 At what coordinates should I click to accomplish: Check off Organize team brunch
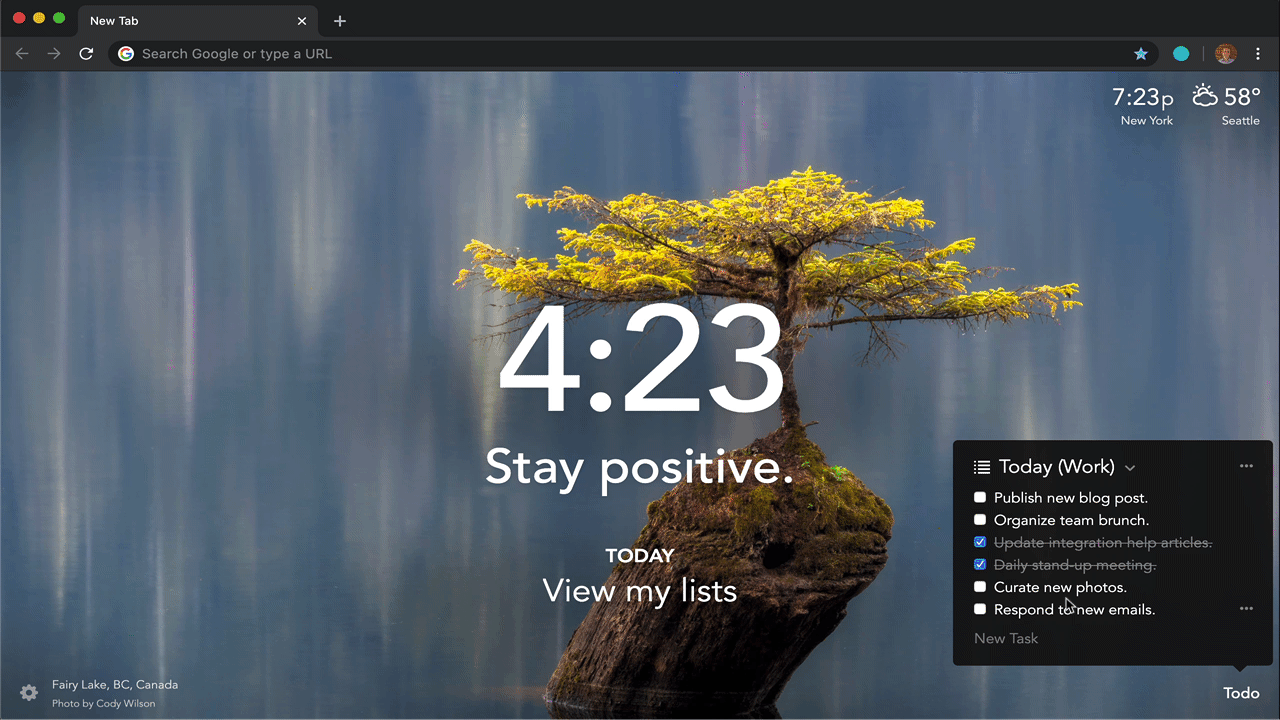[x=980, y=520]
